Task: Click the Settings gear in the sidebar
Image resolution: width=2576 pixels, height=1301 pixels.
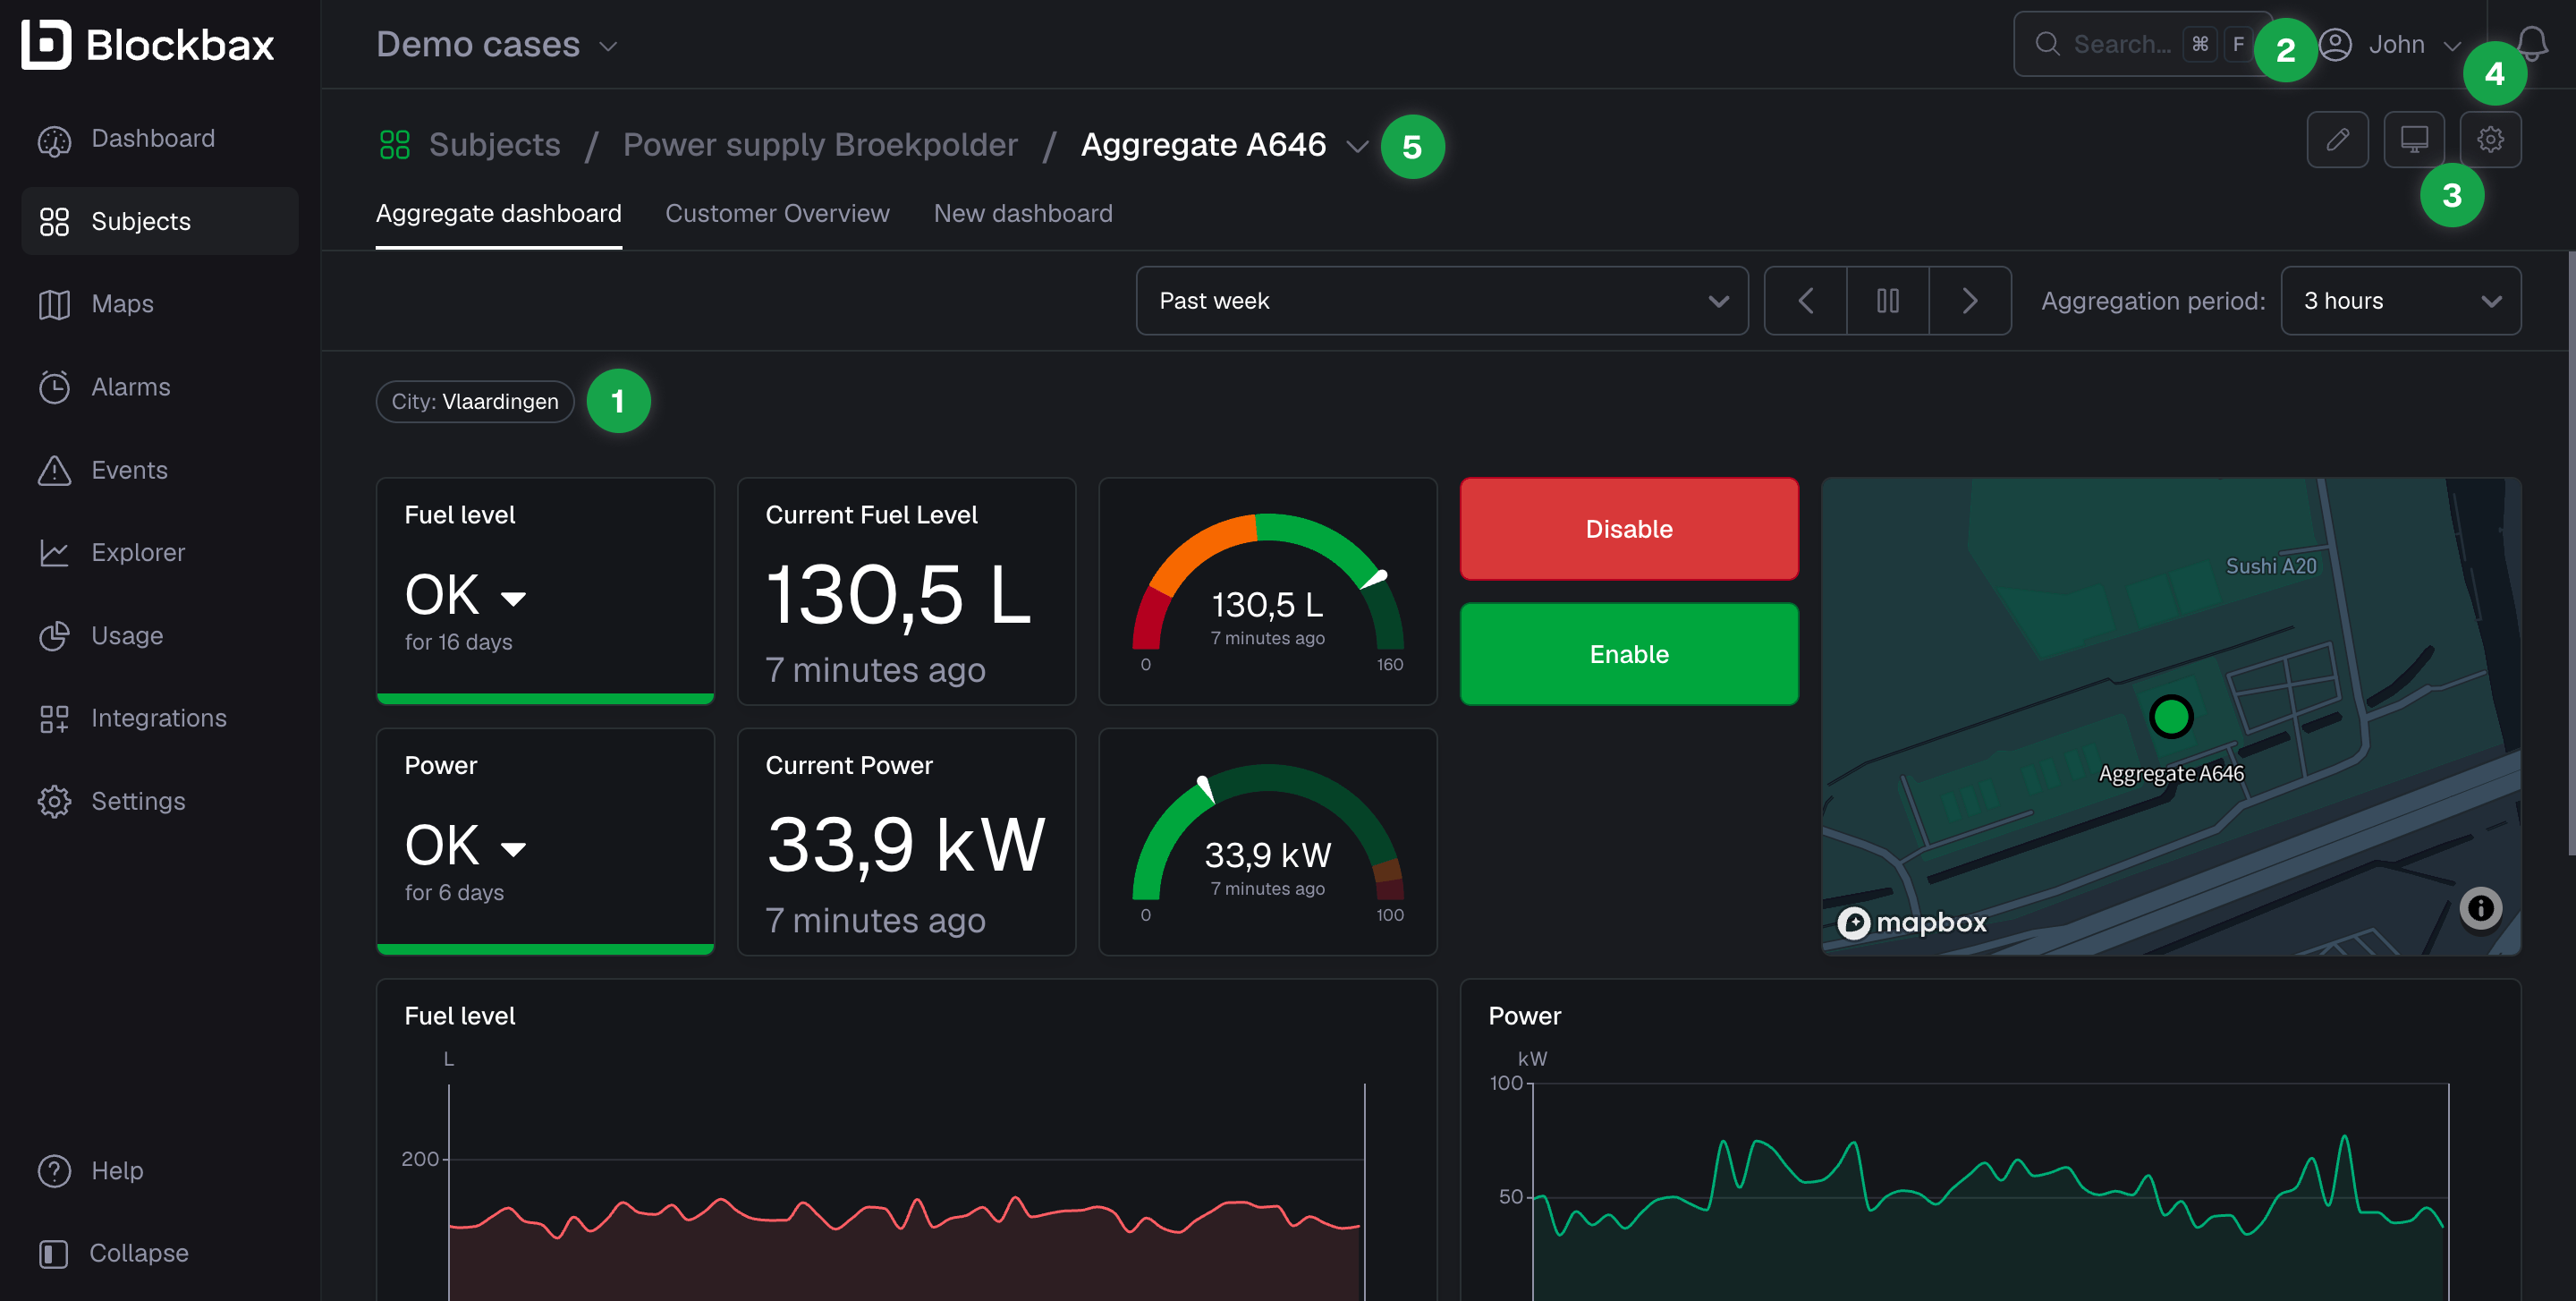Action: 54,802
